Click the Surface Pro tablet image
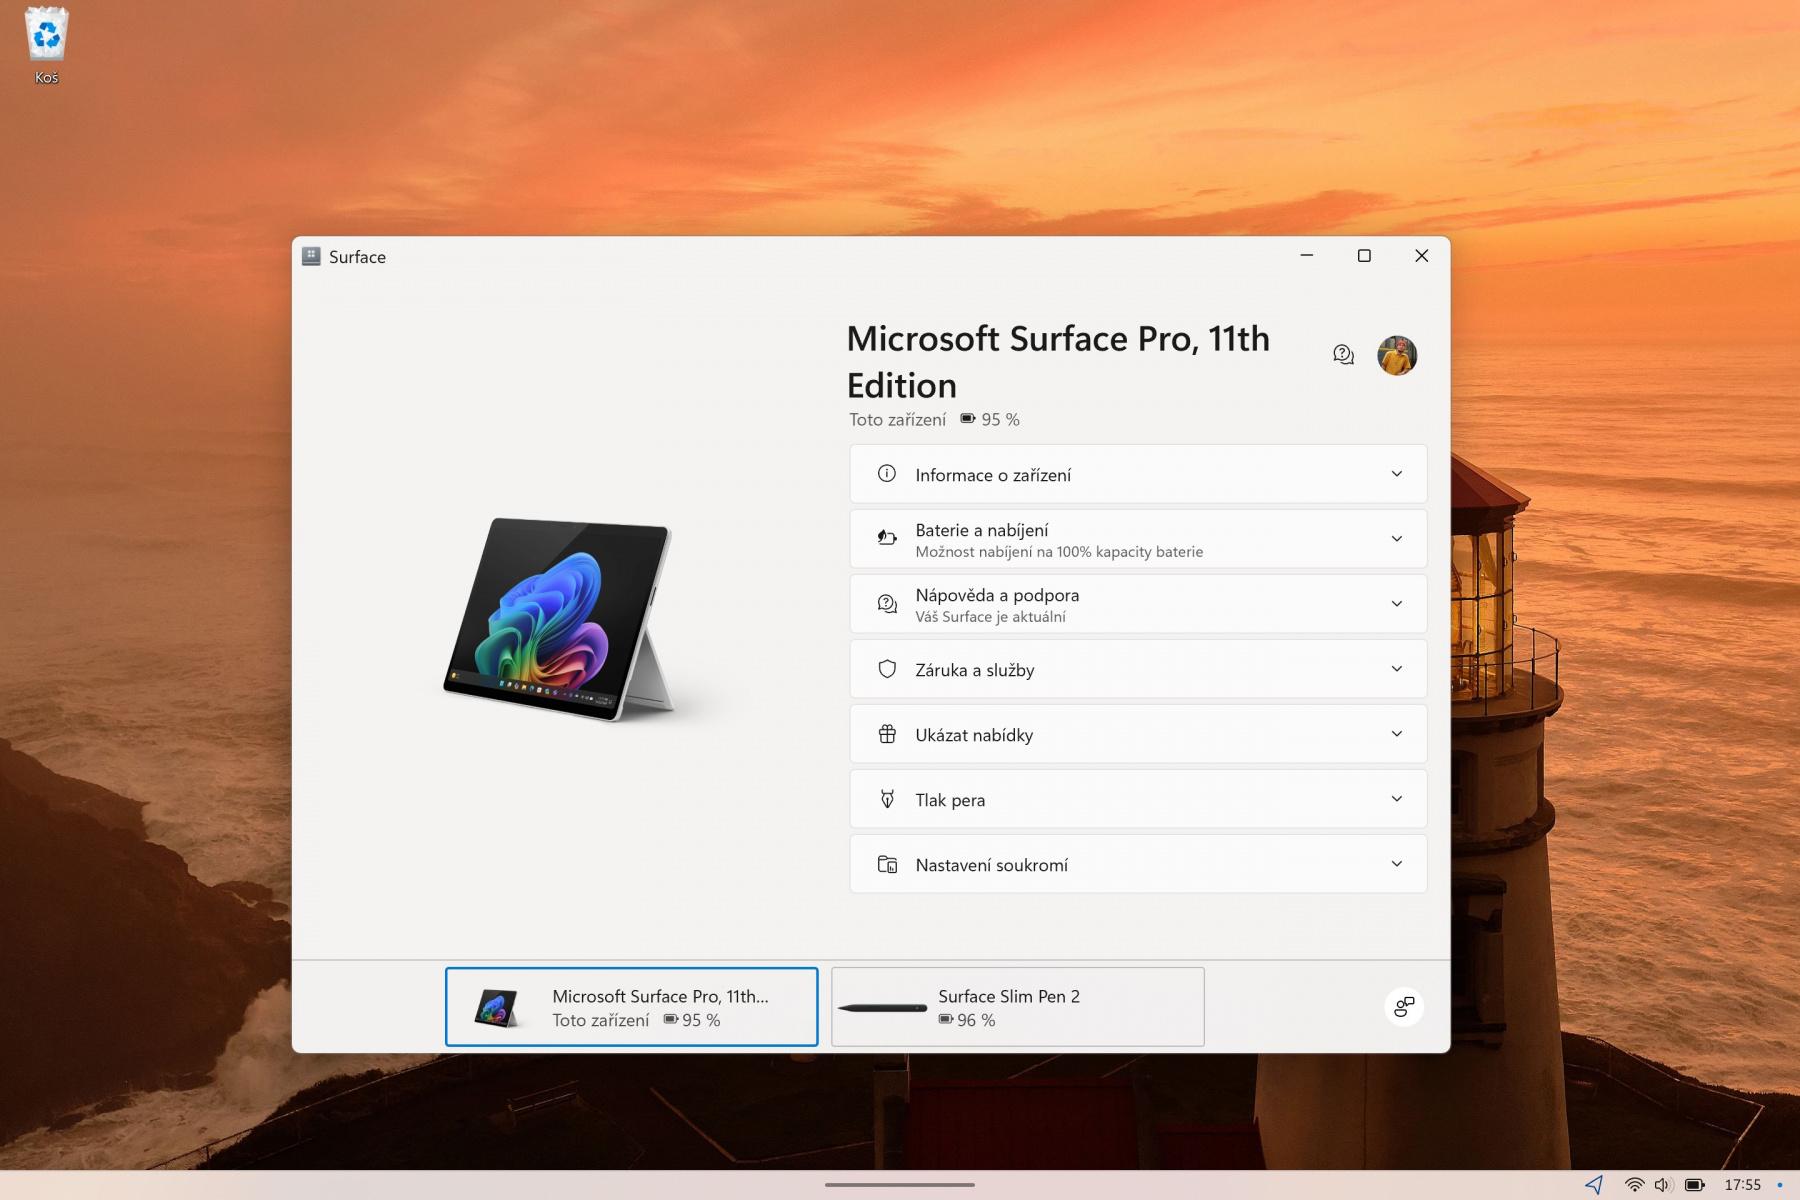The width and height of the screenshot is (1800, 1200). pyautogui.click(x=560, y=619)
